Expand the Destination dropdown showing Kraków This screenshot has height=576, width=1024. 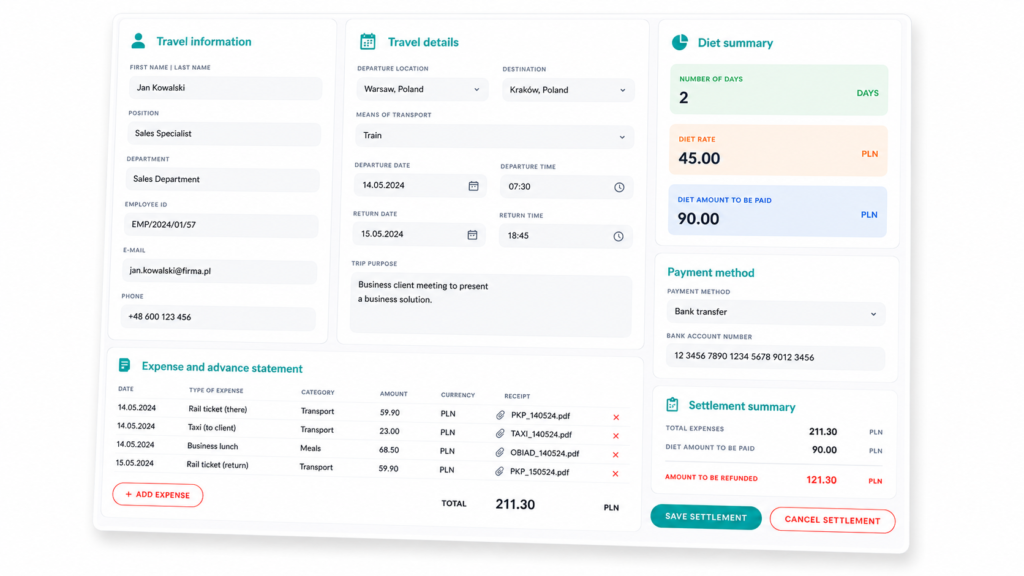[568, 90]
